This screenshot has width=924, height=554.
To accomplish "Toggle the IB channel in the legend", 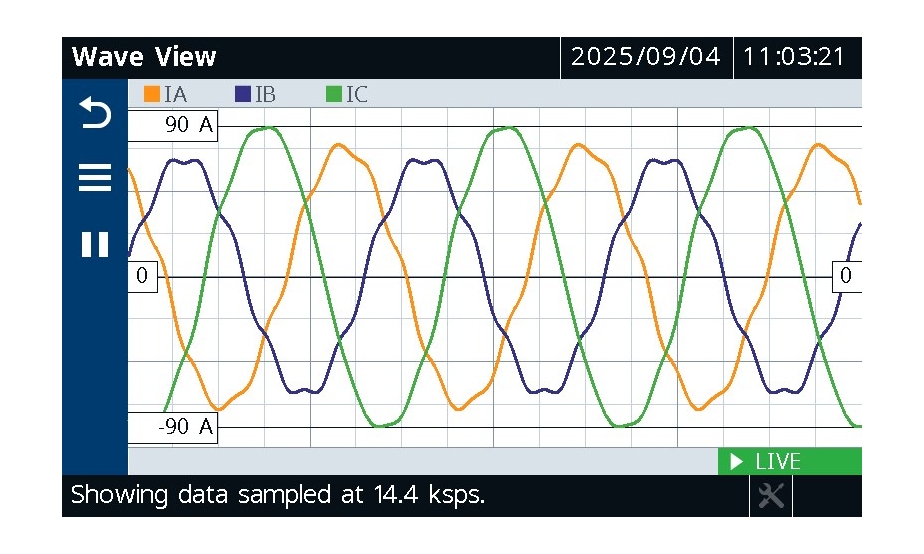I will click(x=256, y=95).
